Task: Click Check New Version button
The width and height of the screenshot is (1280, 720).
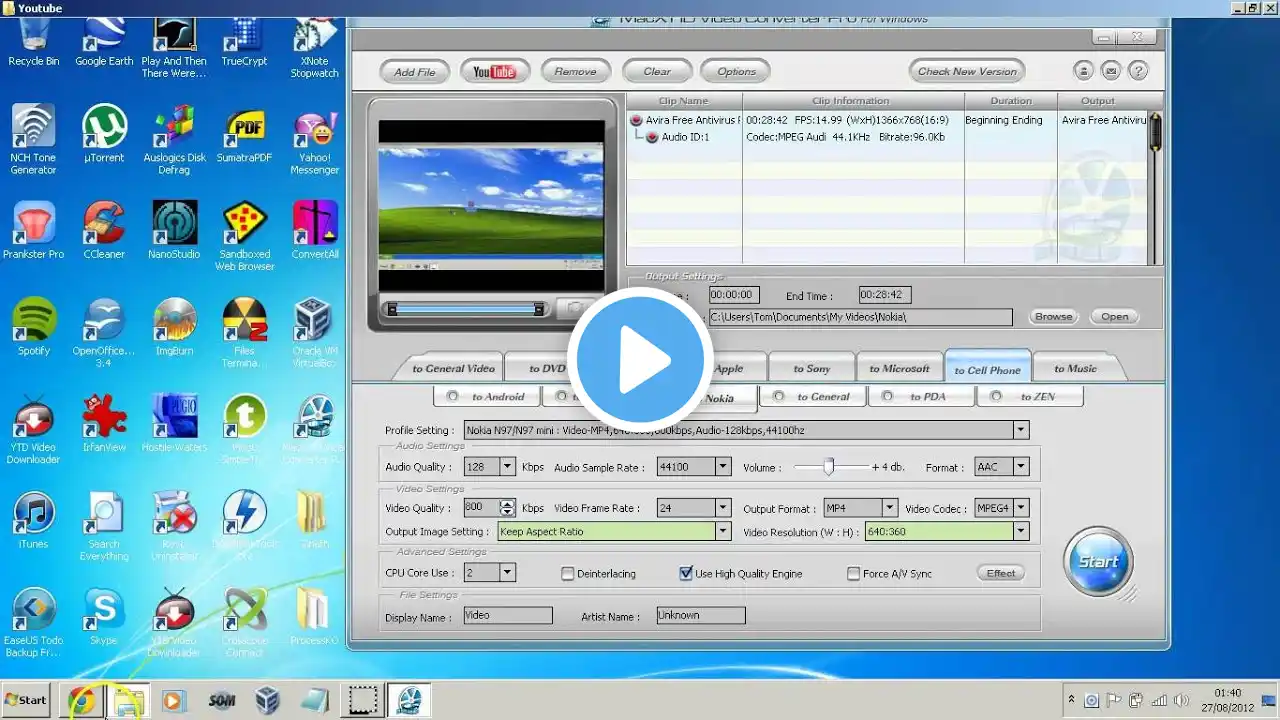Action: click(967, 71)
